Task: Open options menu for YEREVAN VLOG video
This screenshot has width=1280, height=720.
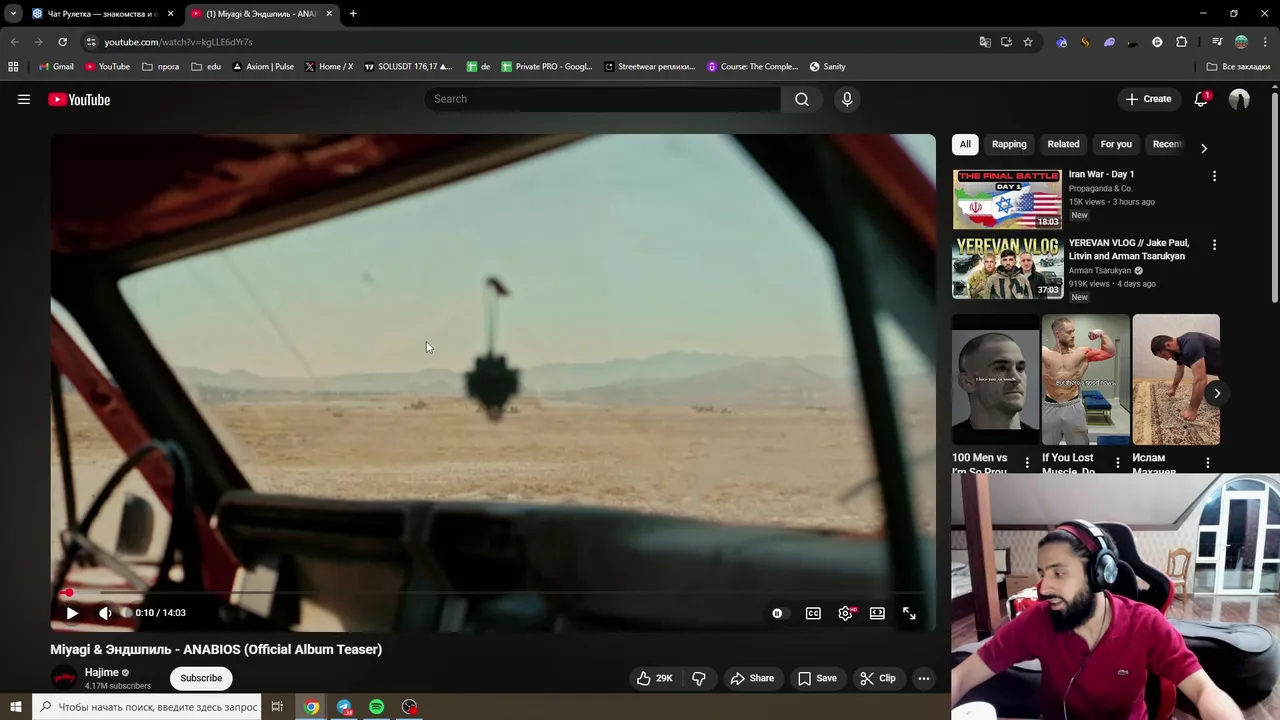Action: (x=1214, y=245)
